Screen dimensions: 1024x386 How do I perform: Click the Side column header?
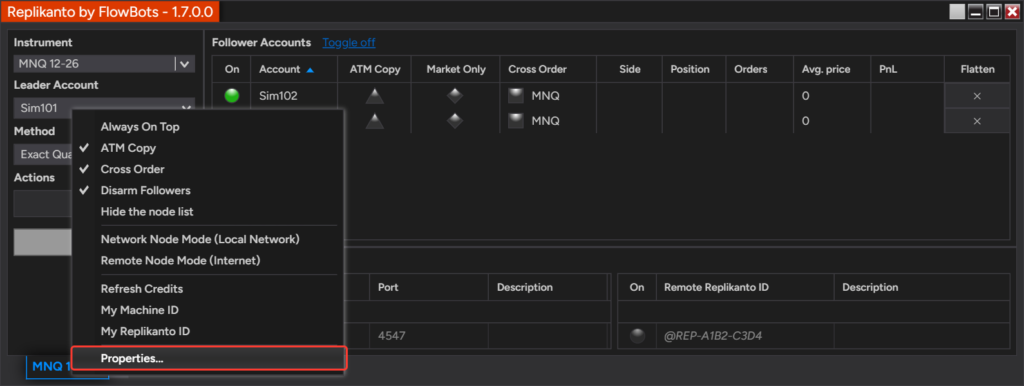click(x=630, y=69)
